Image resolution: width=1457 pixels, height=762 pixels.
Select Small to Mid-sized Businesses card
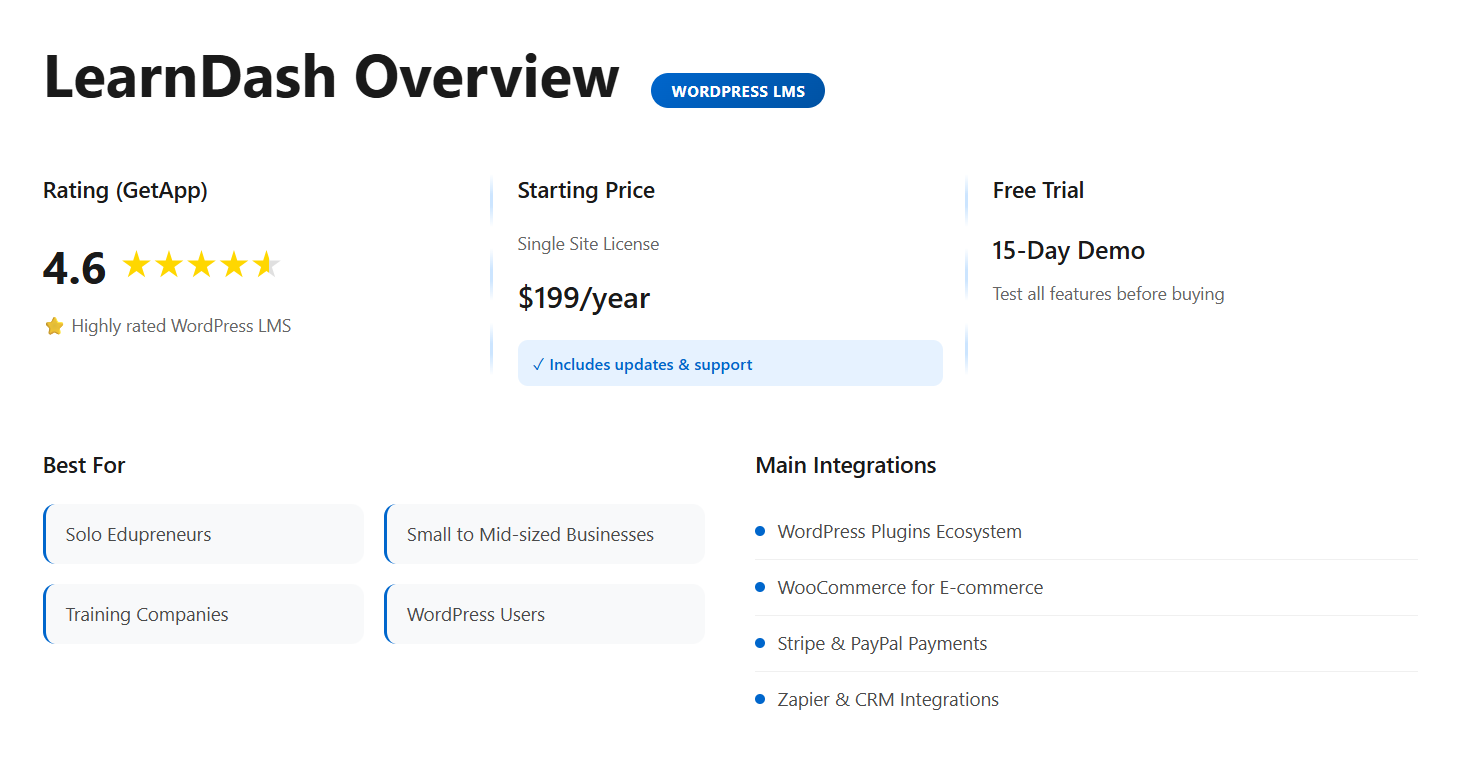[544, 534]
